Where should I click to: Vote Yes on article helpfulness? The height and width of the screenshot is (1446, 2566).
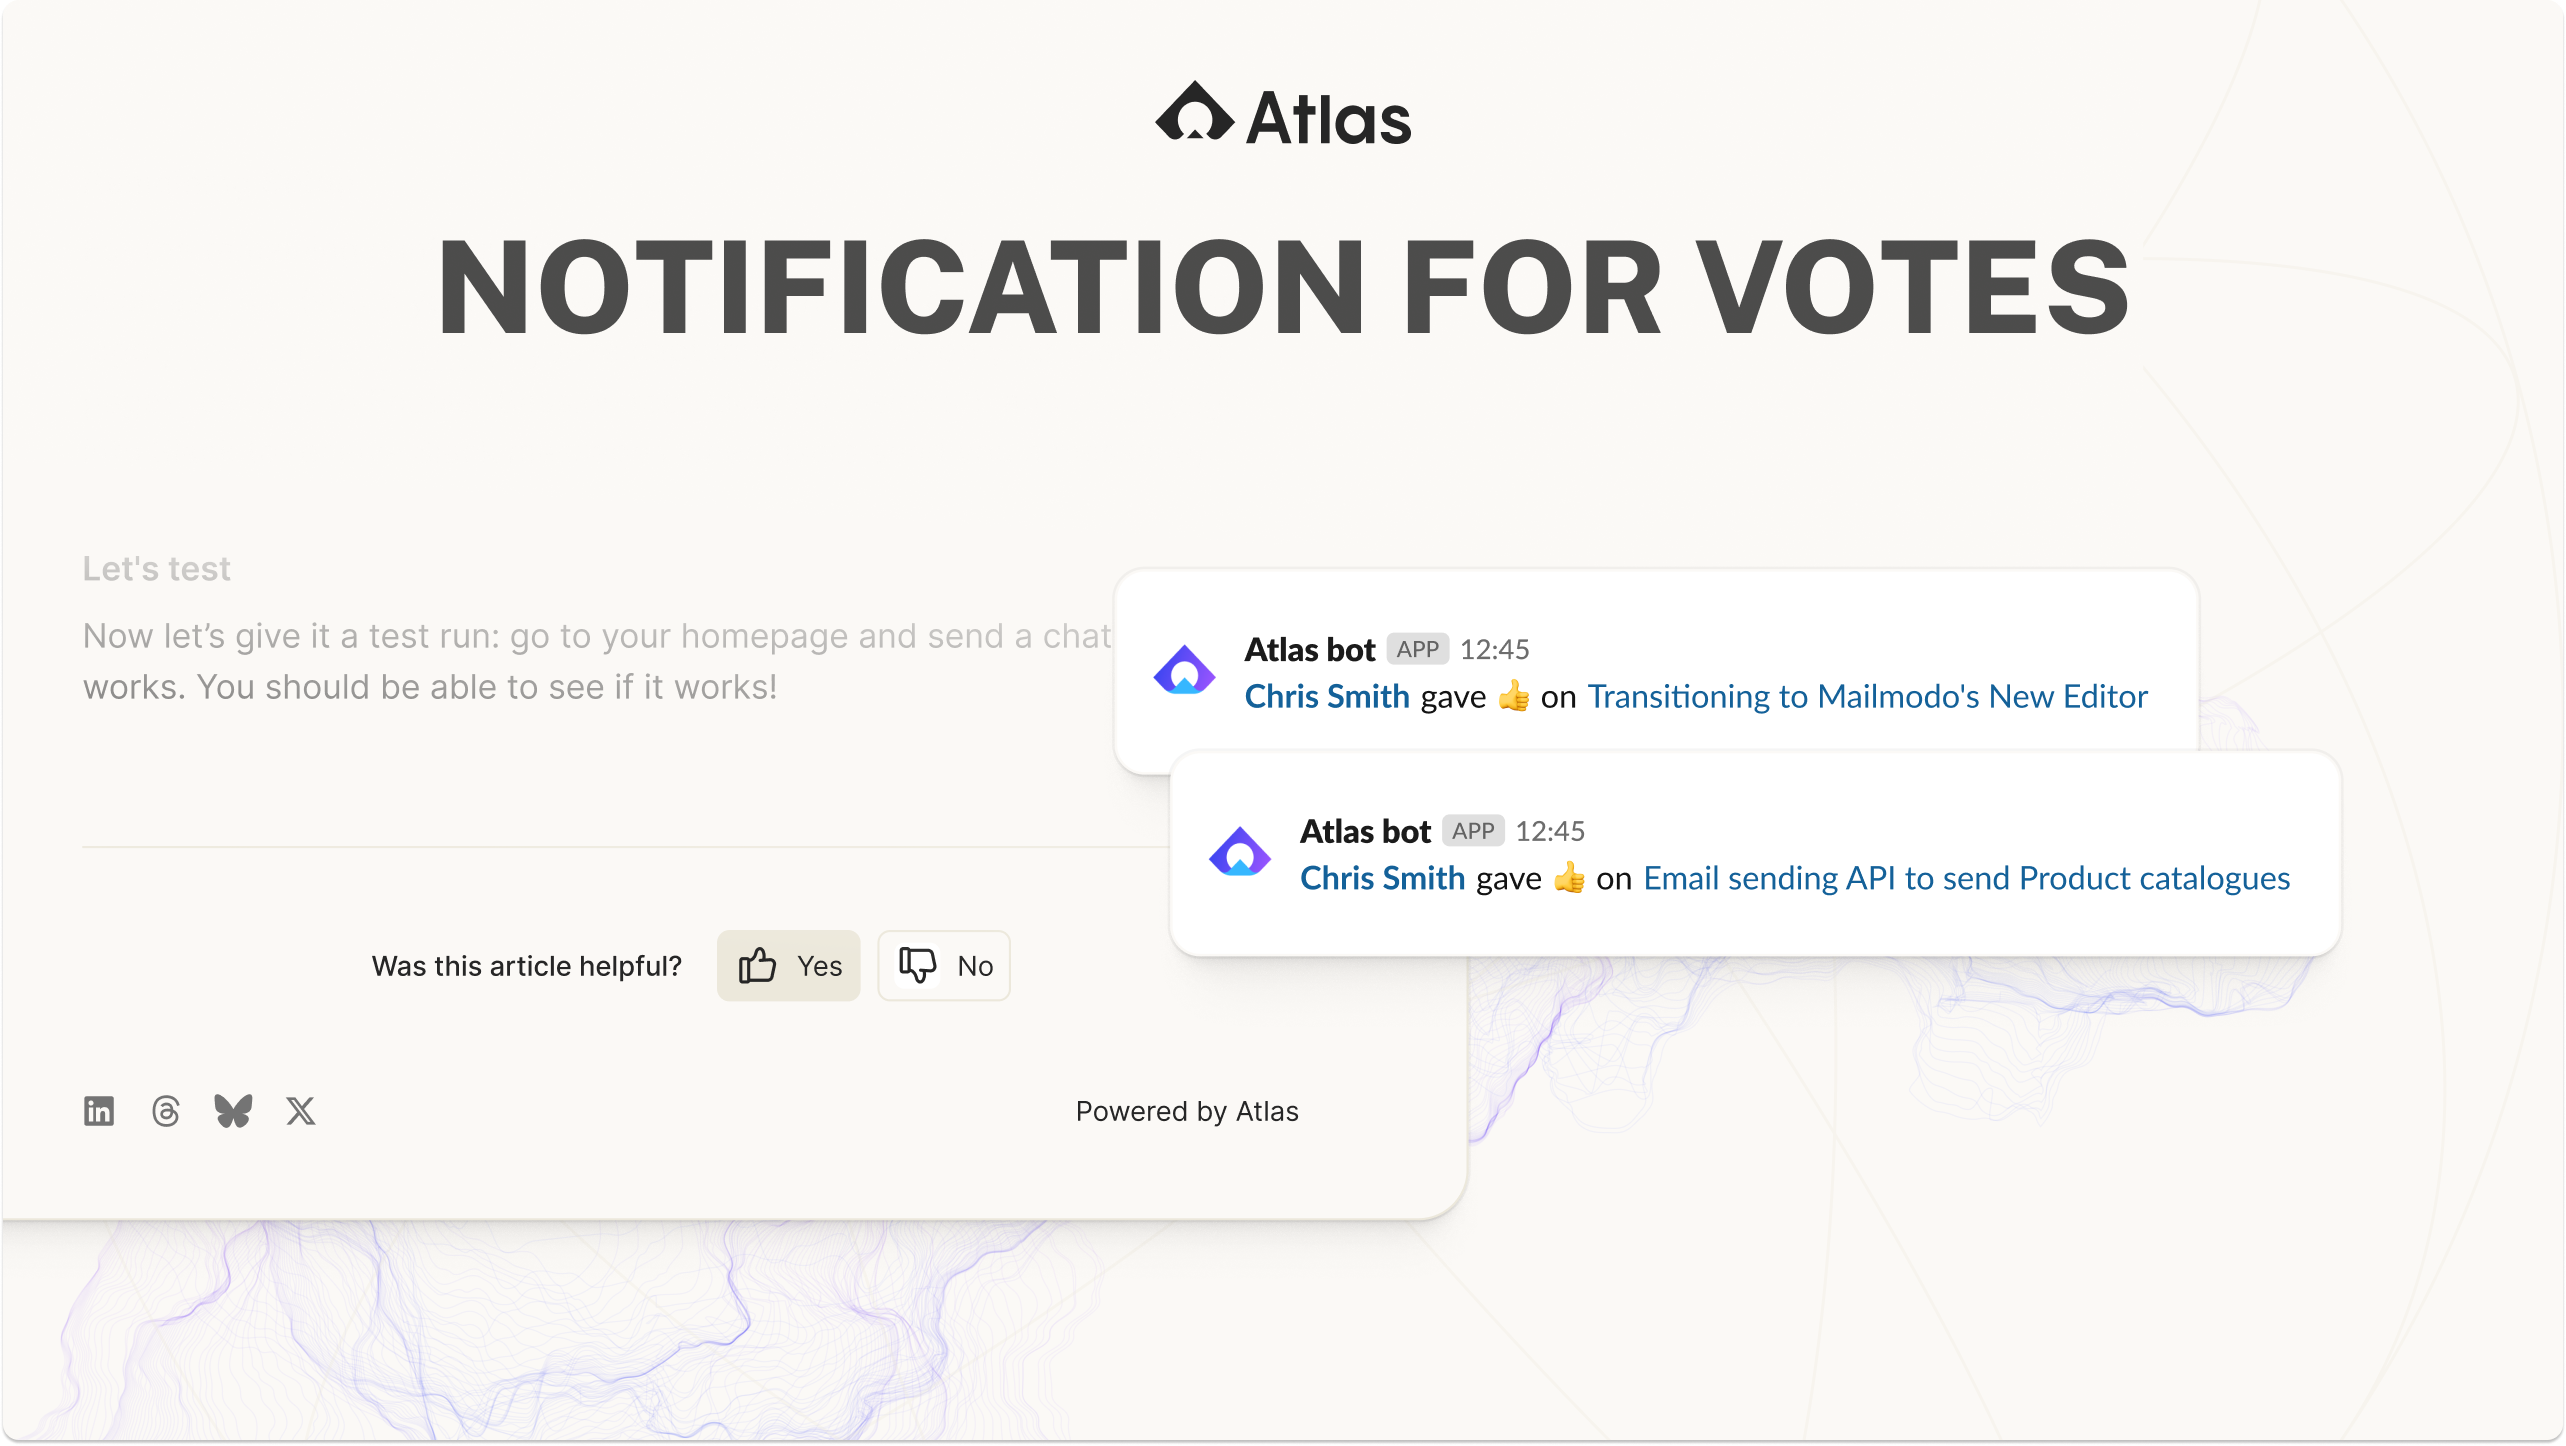click(788, 966)
